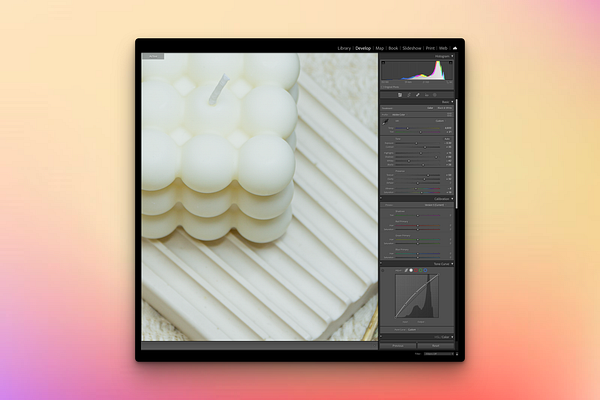Click the cloud sync icon

(x=455, y=48)
